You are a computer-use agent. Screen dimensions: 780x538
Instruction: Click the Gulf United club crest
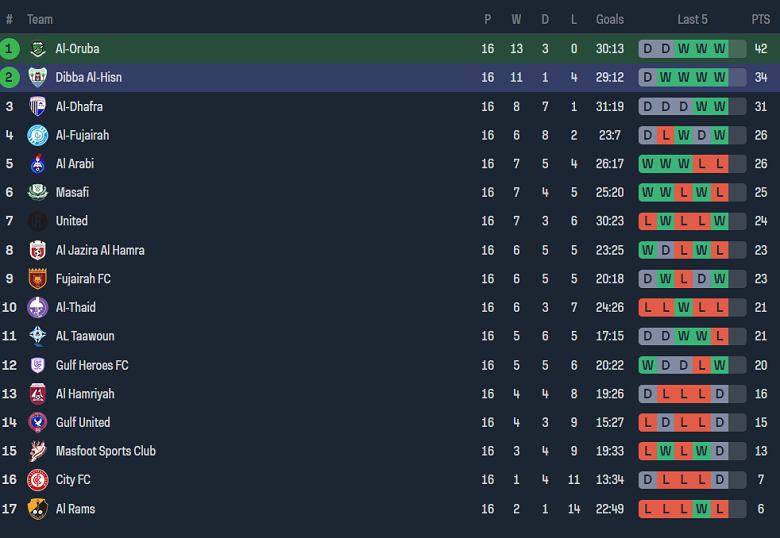tap(38, 422)
